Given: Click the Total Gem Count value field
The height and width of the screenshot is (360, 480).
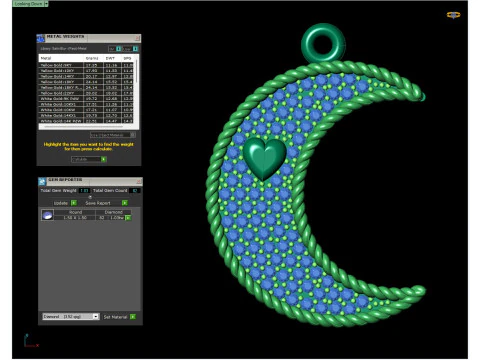Looking at the screenshot, I should tap(135, 191).
